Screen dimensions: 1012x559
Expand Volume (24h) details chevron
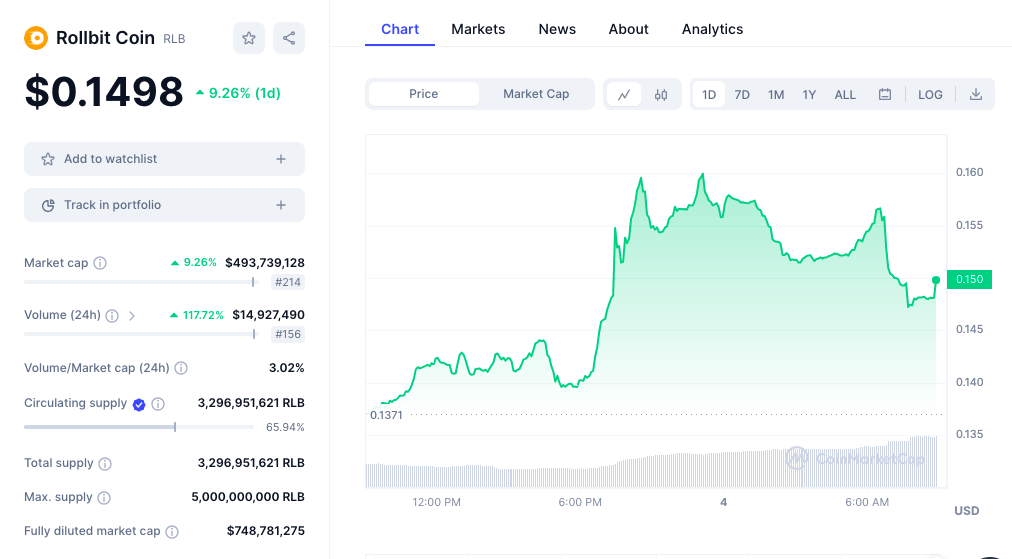(132, 316)
